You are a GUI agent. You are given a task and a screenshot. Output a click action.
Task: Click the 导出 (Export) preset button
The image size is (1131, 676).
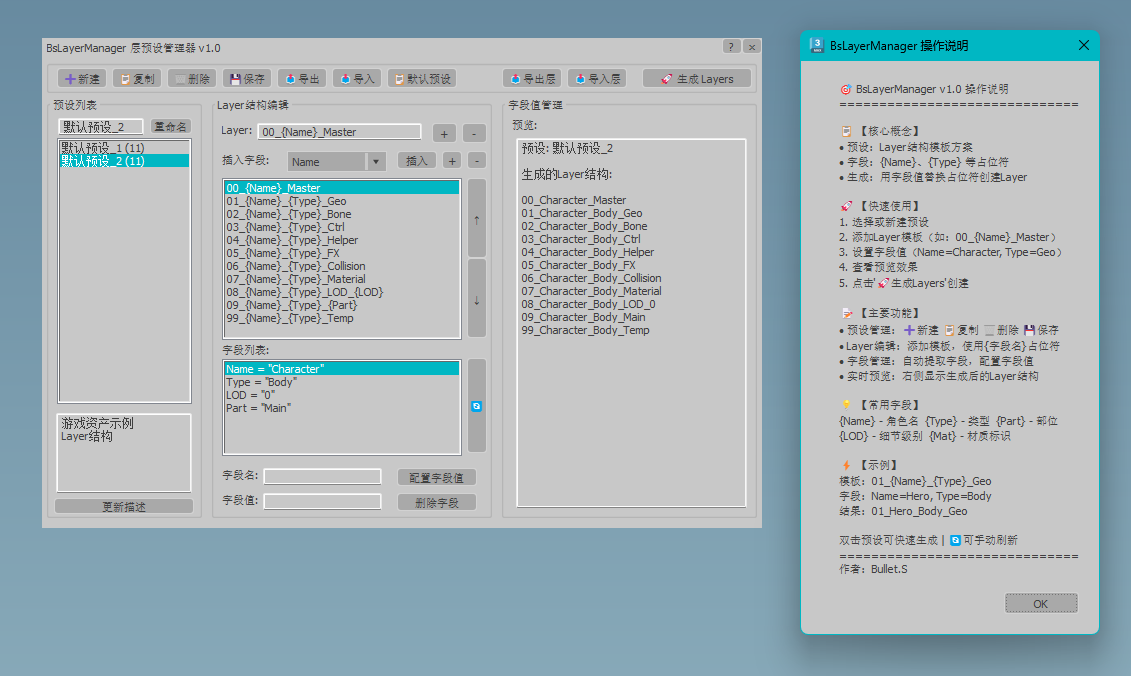[302, 79]
